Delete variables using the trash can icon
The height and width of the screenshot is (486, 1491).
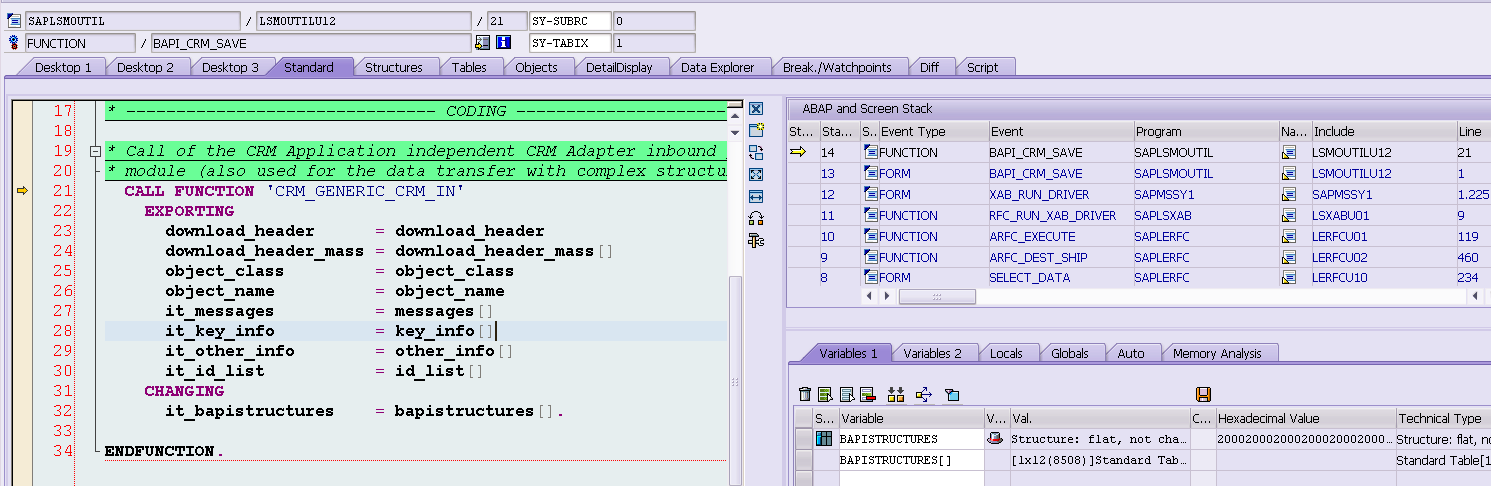click(x=805, y=394)
